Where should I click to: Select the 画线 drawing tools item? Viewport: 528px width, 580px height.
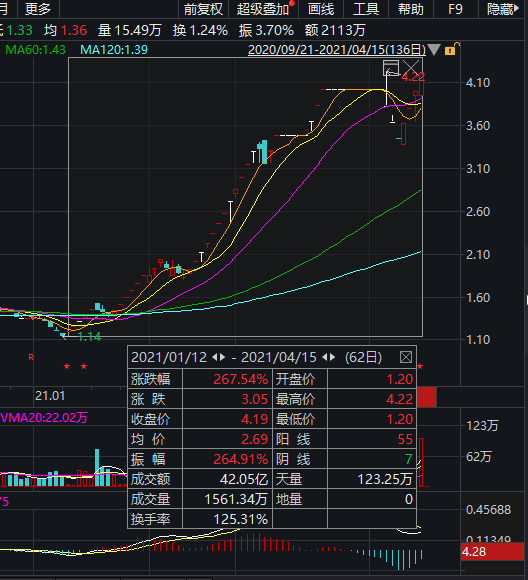click(321, 9)
